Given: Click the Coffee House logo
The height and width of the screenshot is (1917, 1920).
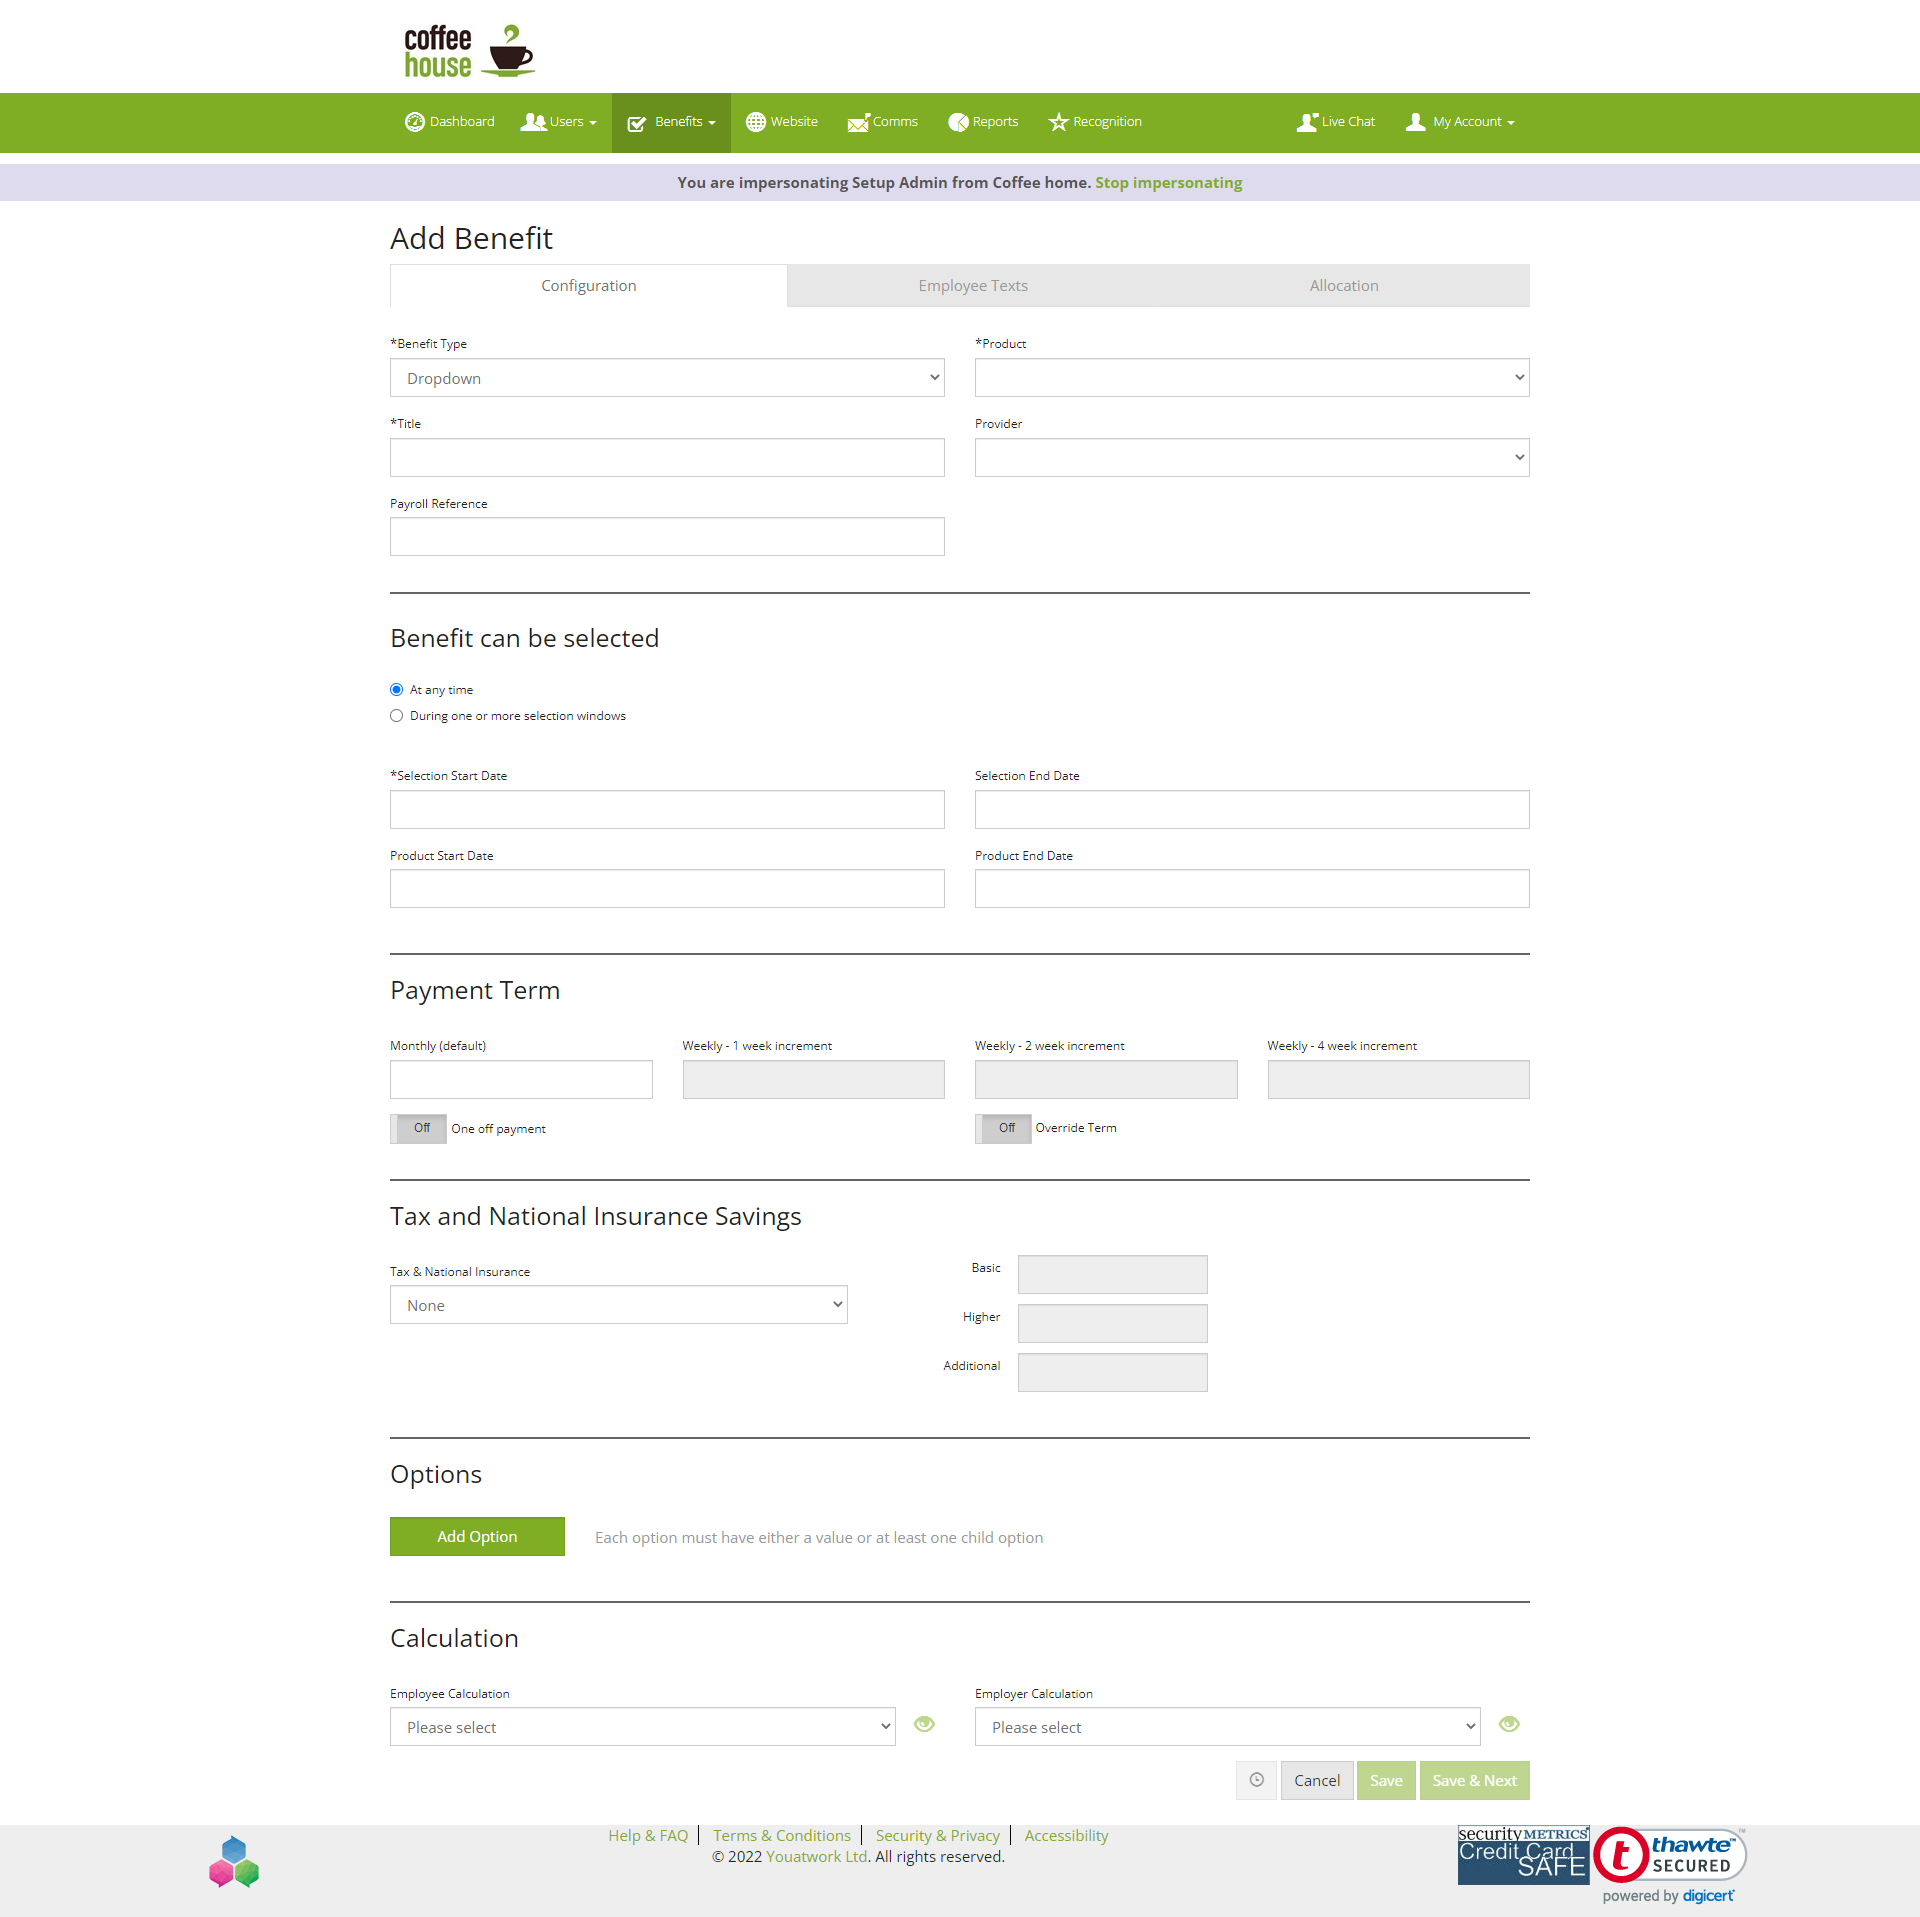Looking at the screenshot, I should [x=470, y=51].
